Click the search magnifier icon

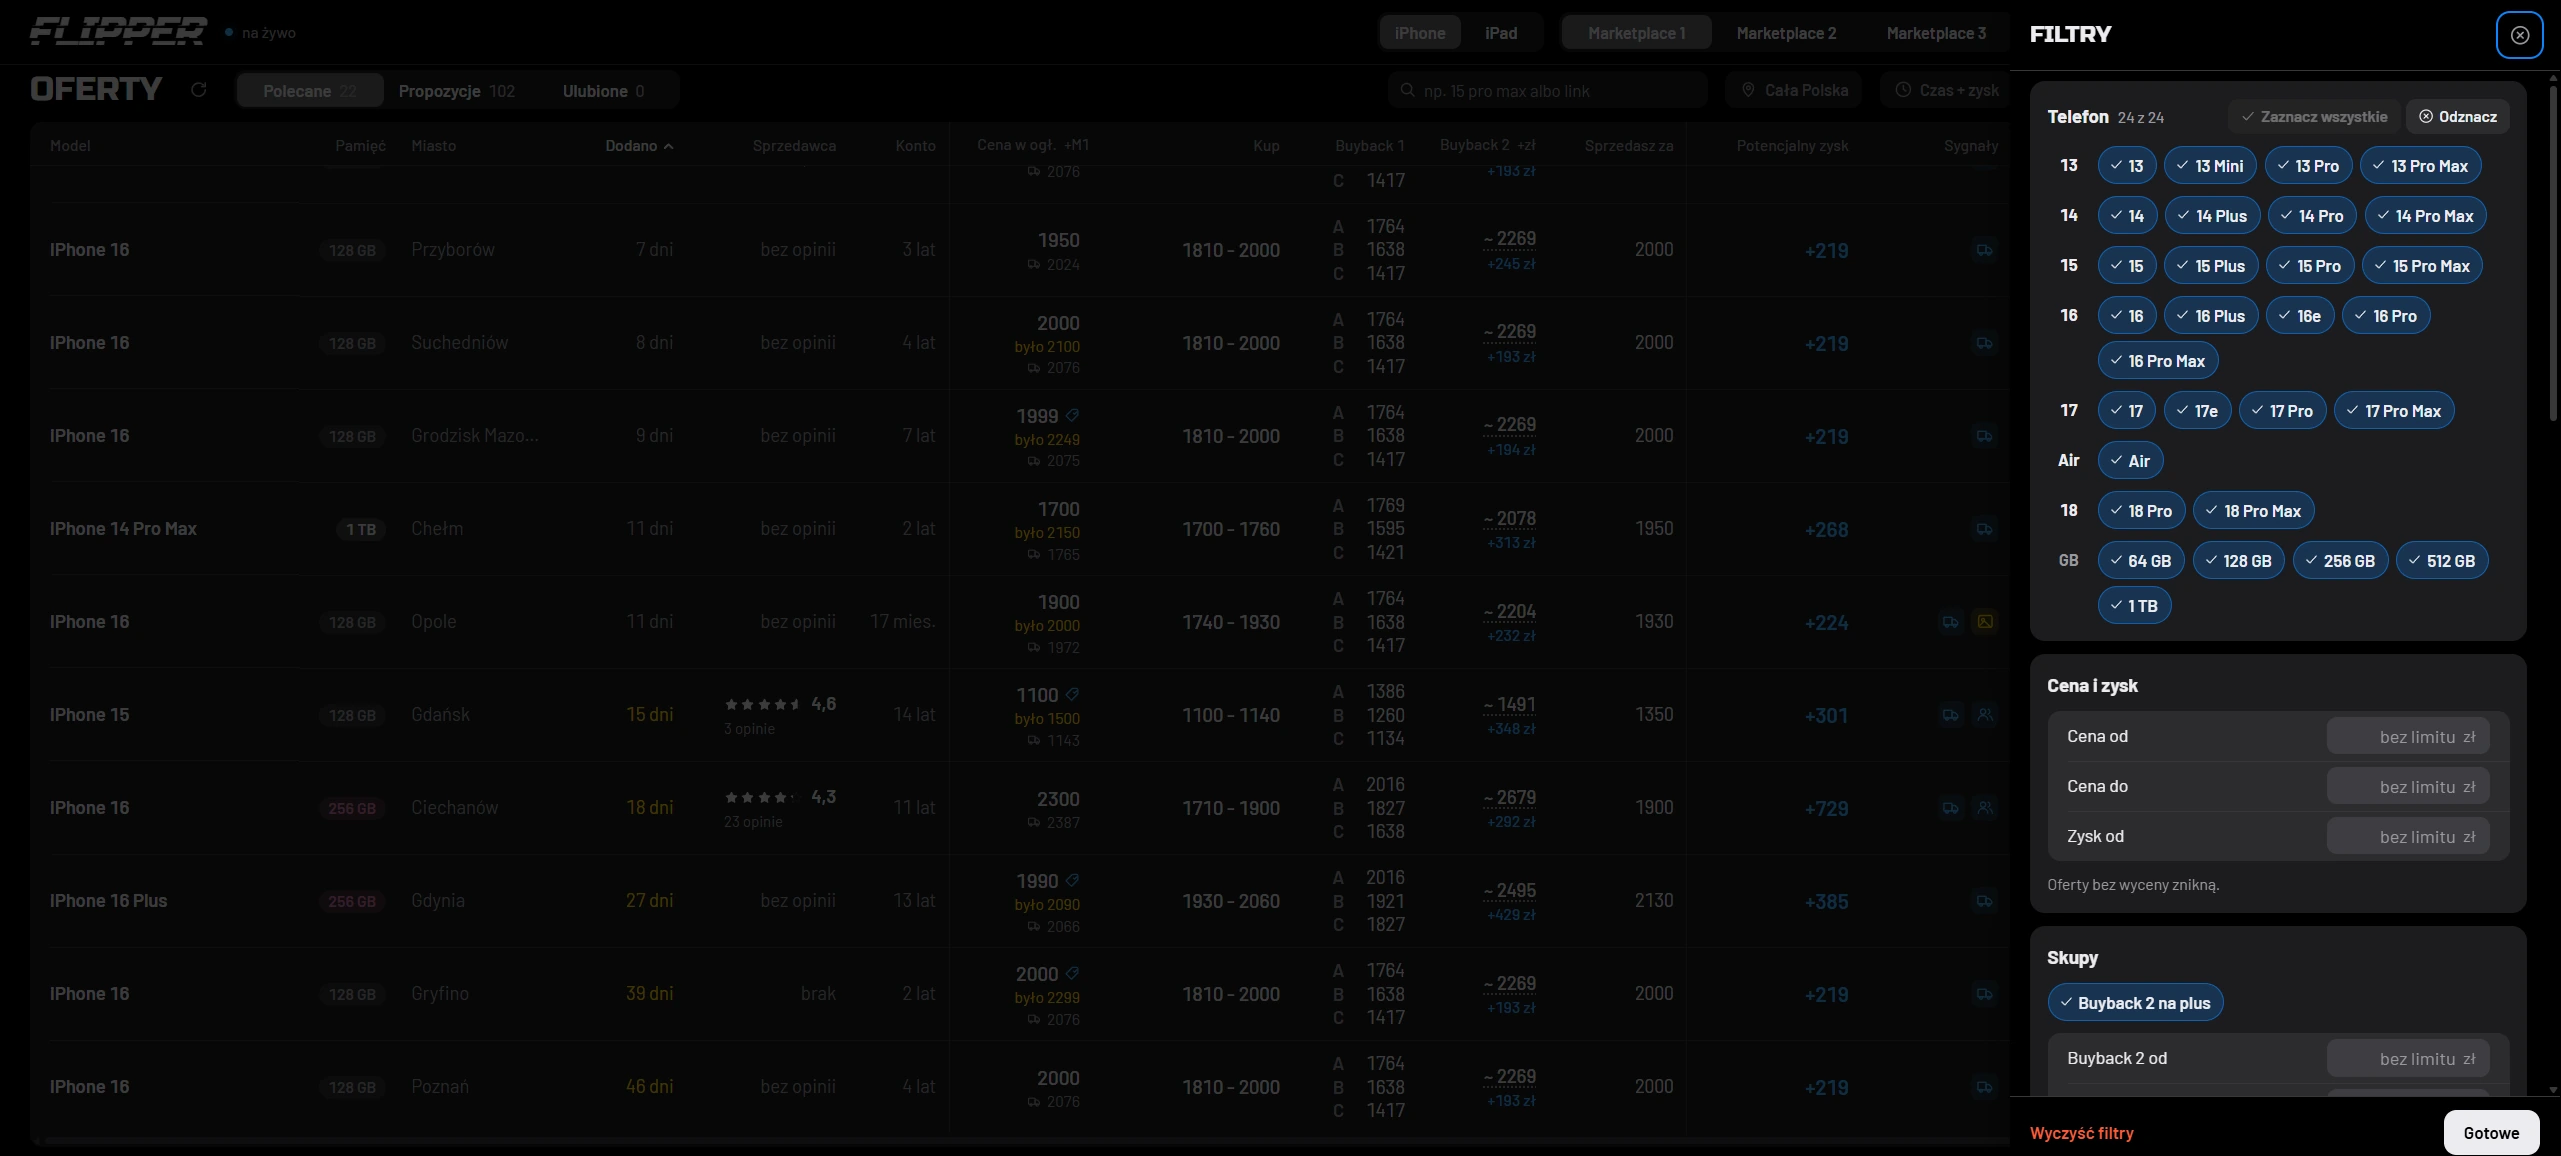tap(1407, 90)
